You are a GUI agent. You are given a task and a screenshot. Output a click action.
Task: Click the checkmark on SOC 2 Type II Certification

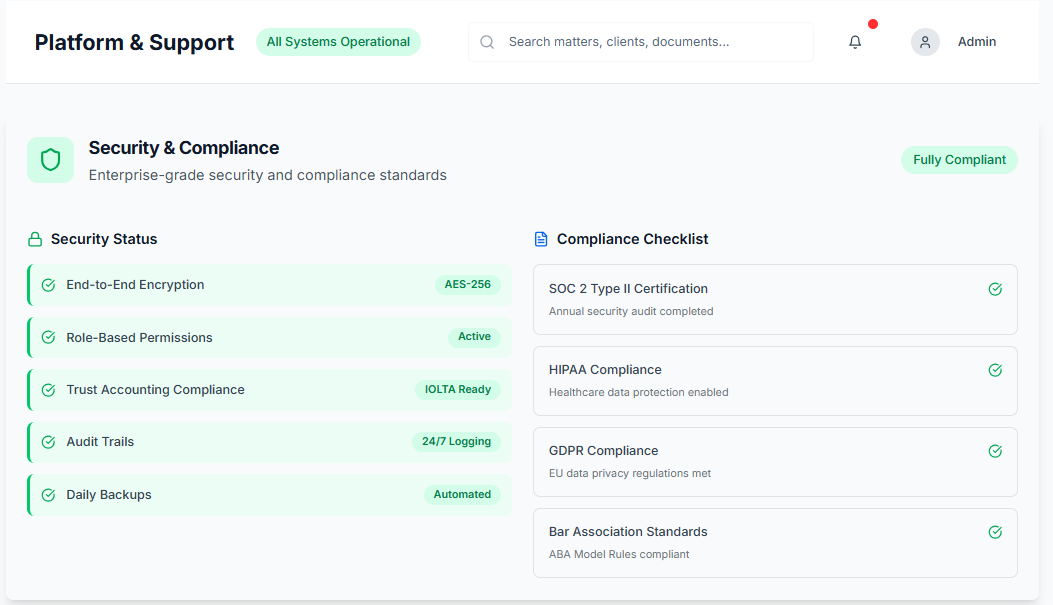[995, 289]
